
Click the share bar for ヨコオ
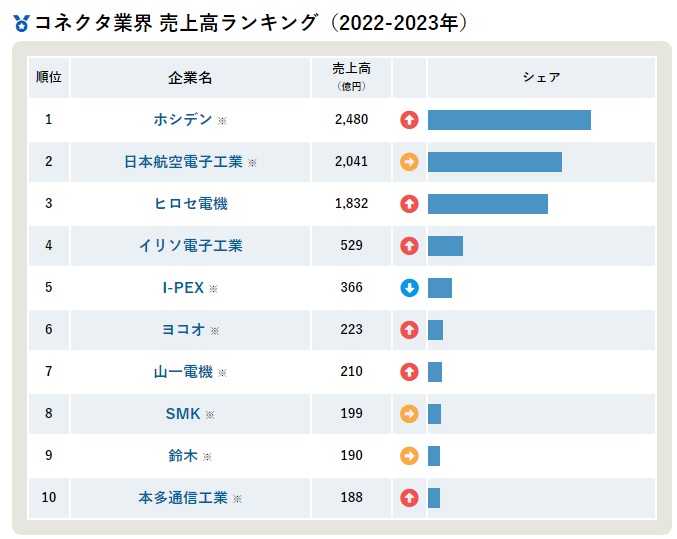[435, 330]
